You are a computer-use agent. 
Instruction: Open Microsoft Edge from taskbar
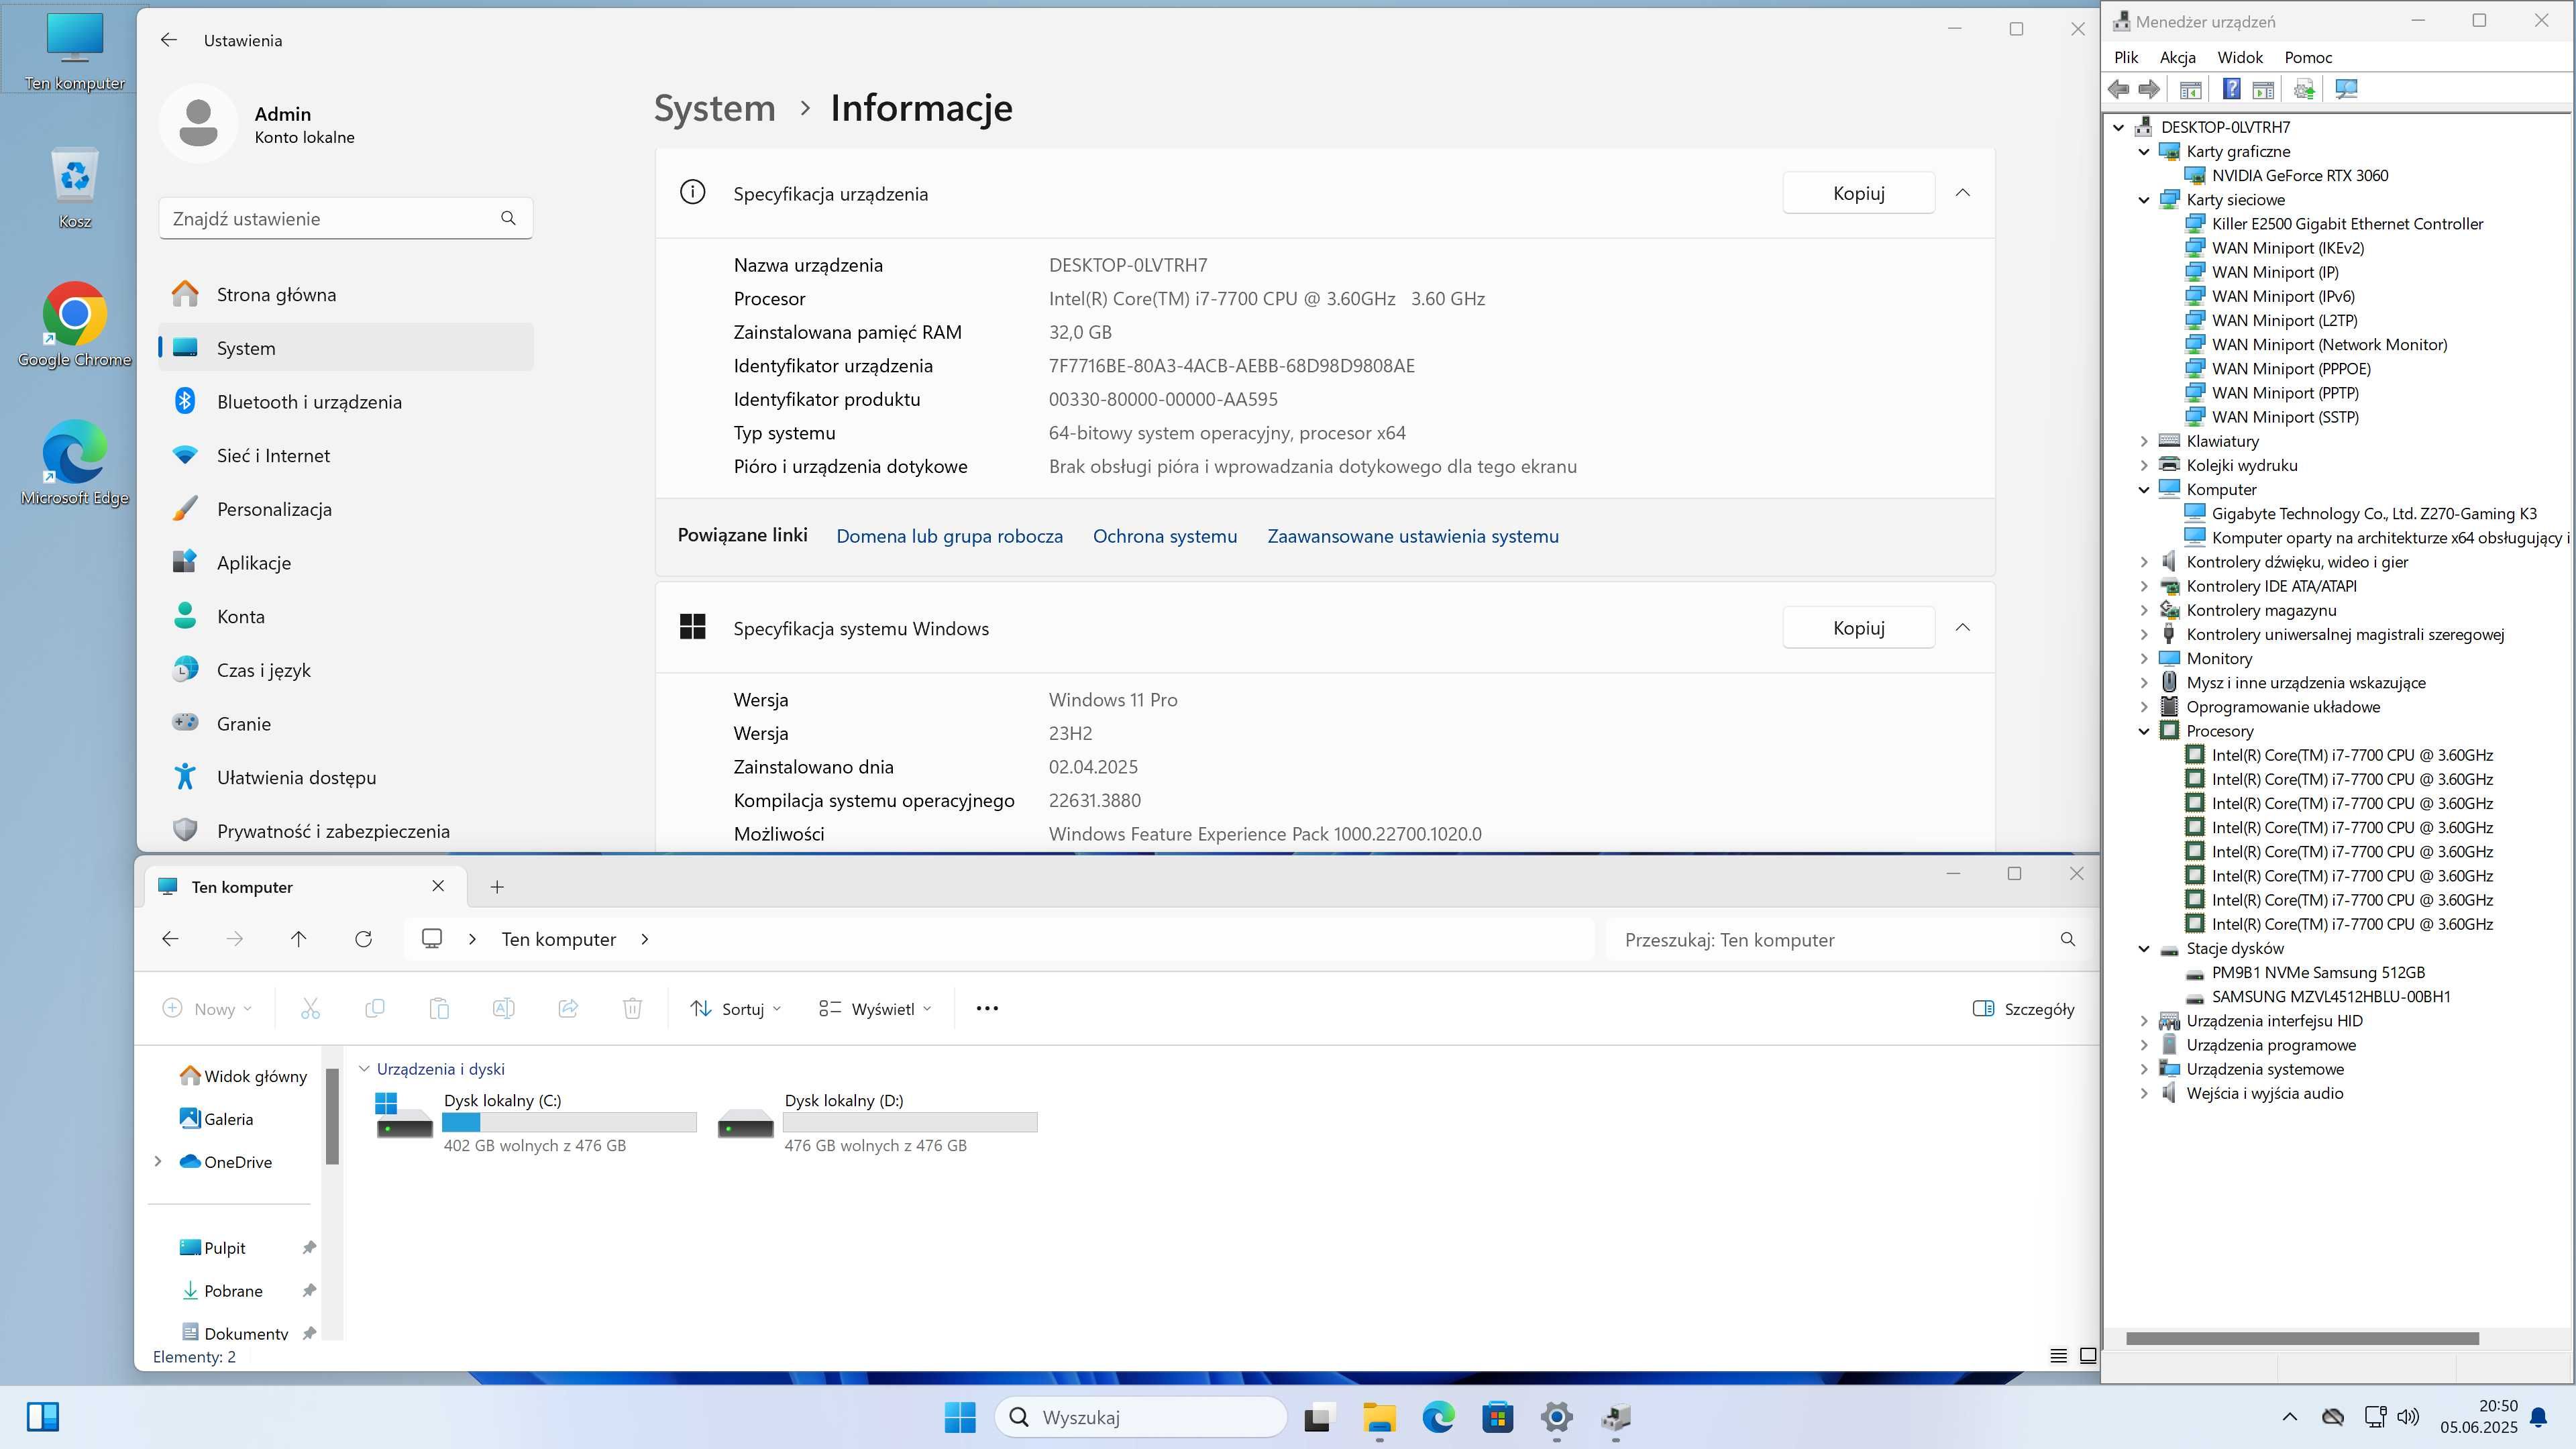click(1438, 1417)
